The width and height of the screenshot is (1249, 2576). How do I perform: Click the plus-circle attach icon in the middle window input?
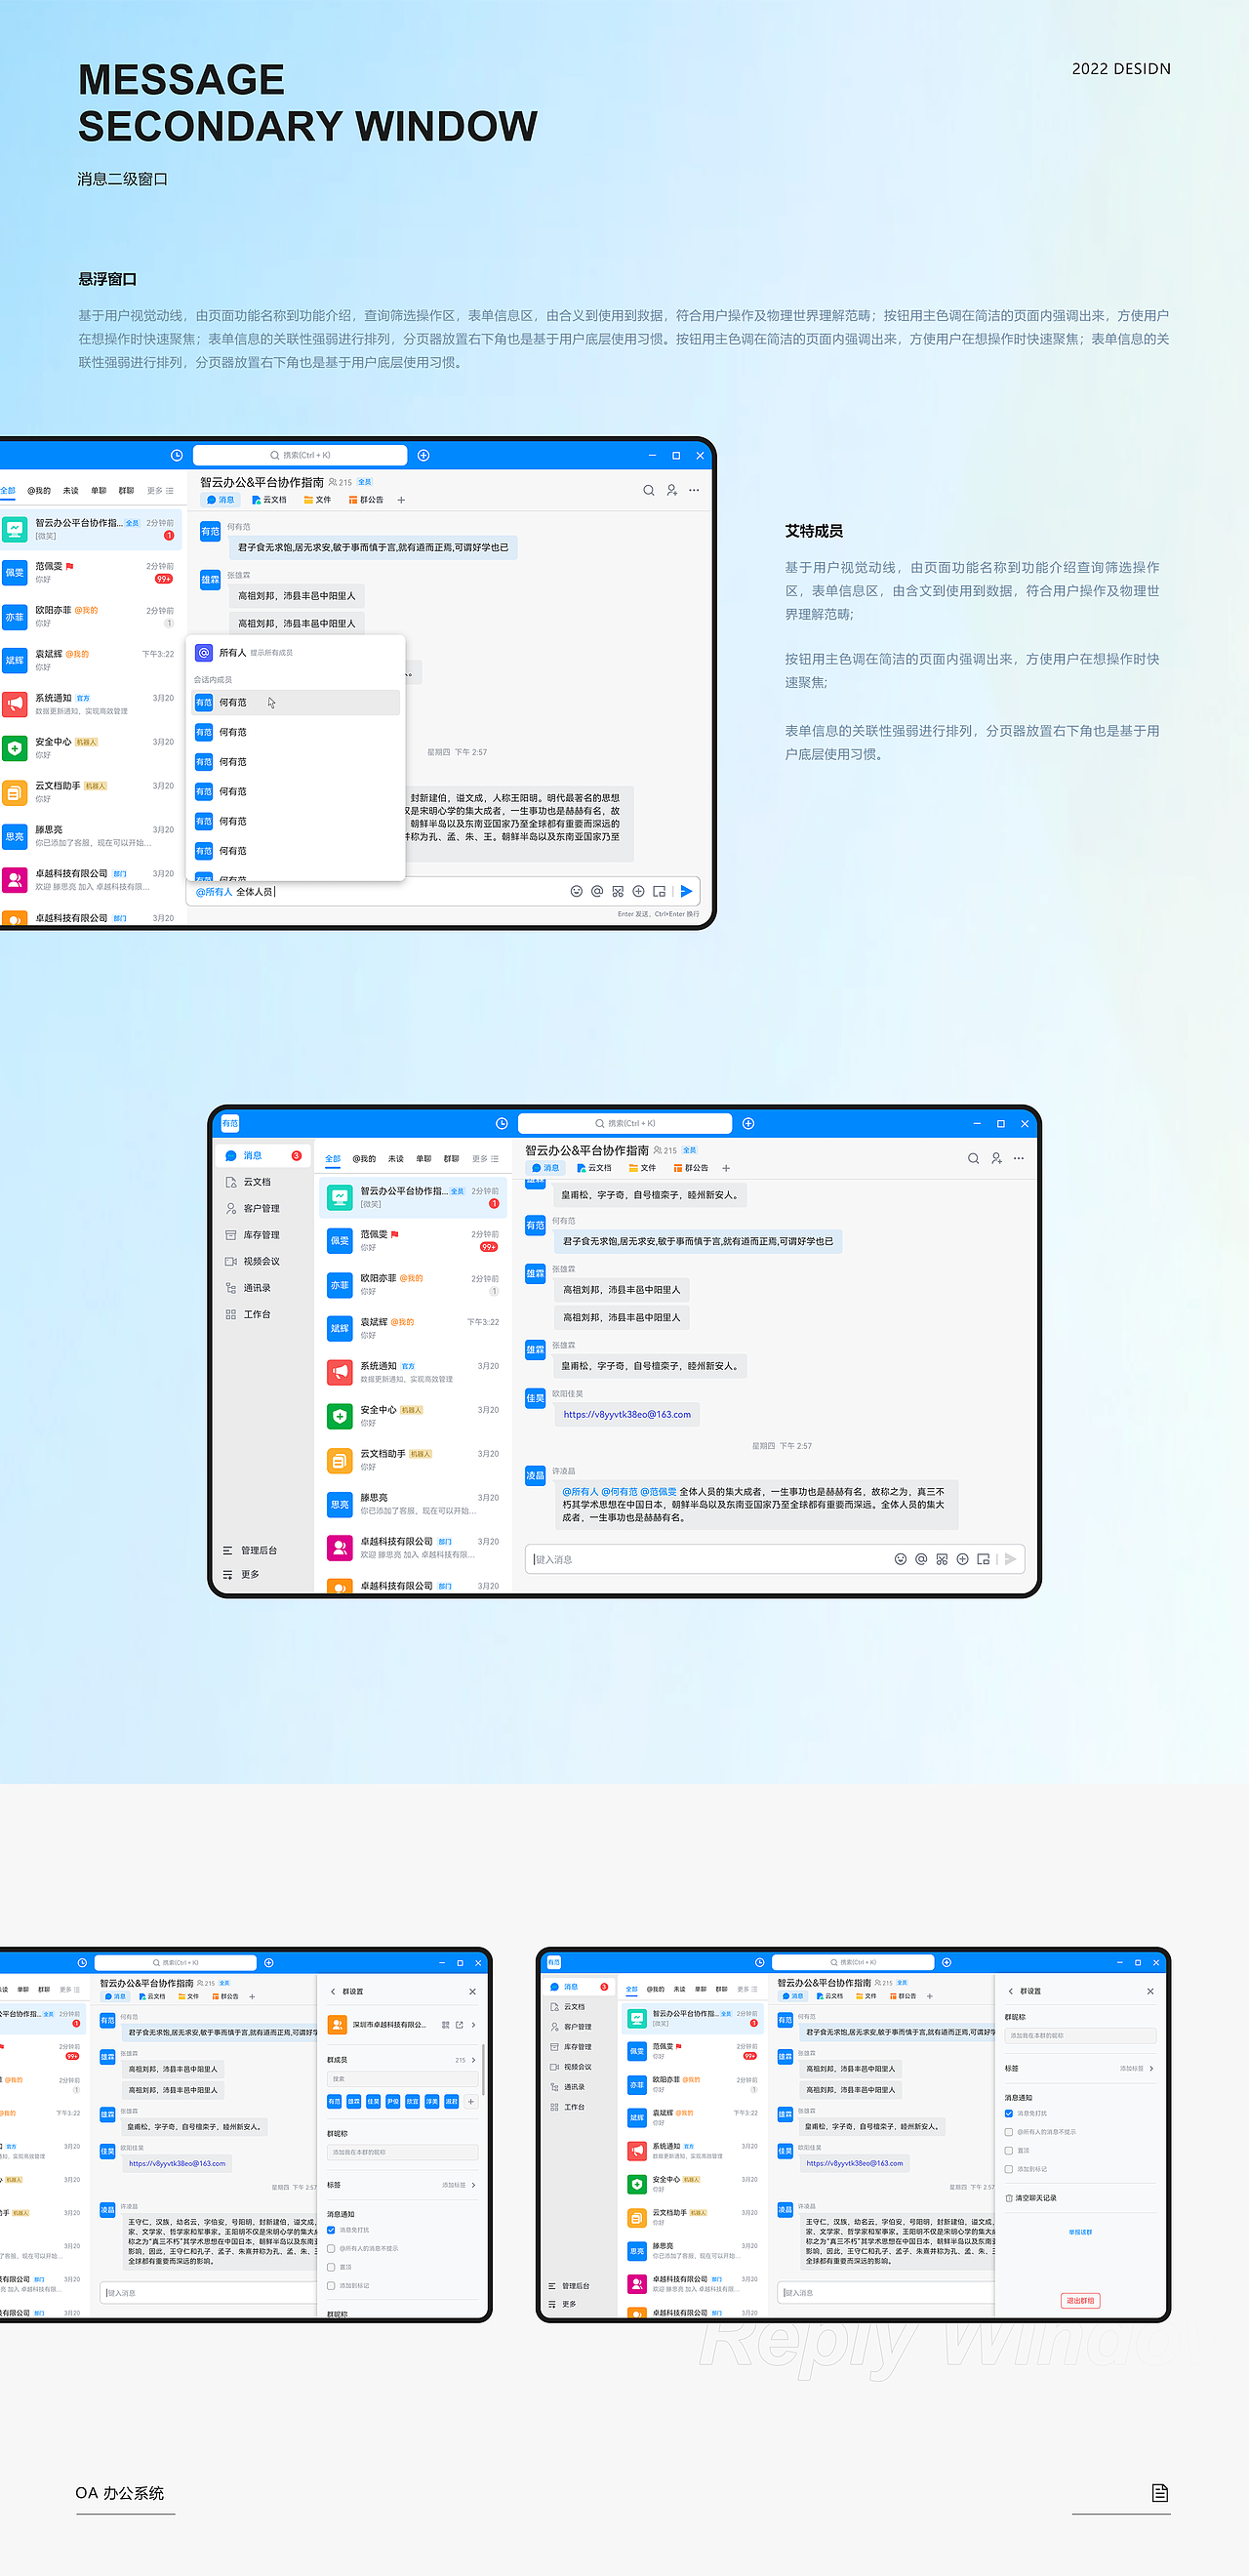(x=962, y=1559)
